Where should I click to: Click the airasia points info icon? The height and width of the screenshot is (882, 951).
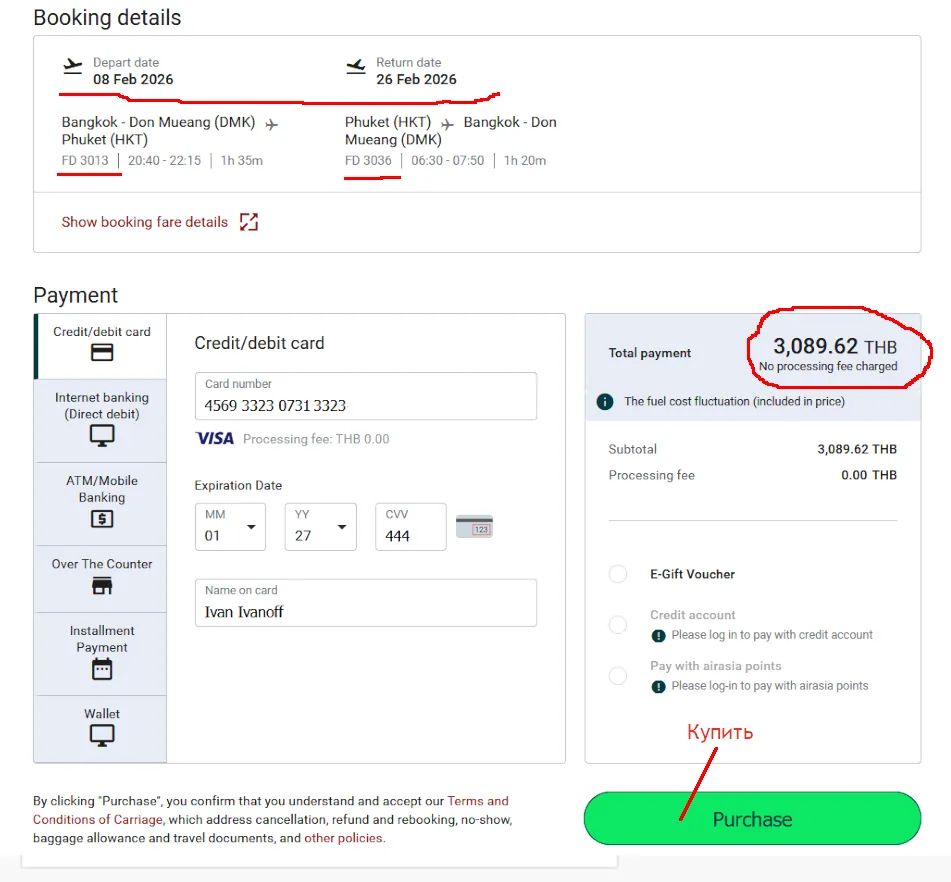click(x=658, y=686)
